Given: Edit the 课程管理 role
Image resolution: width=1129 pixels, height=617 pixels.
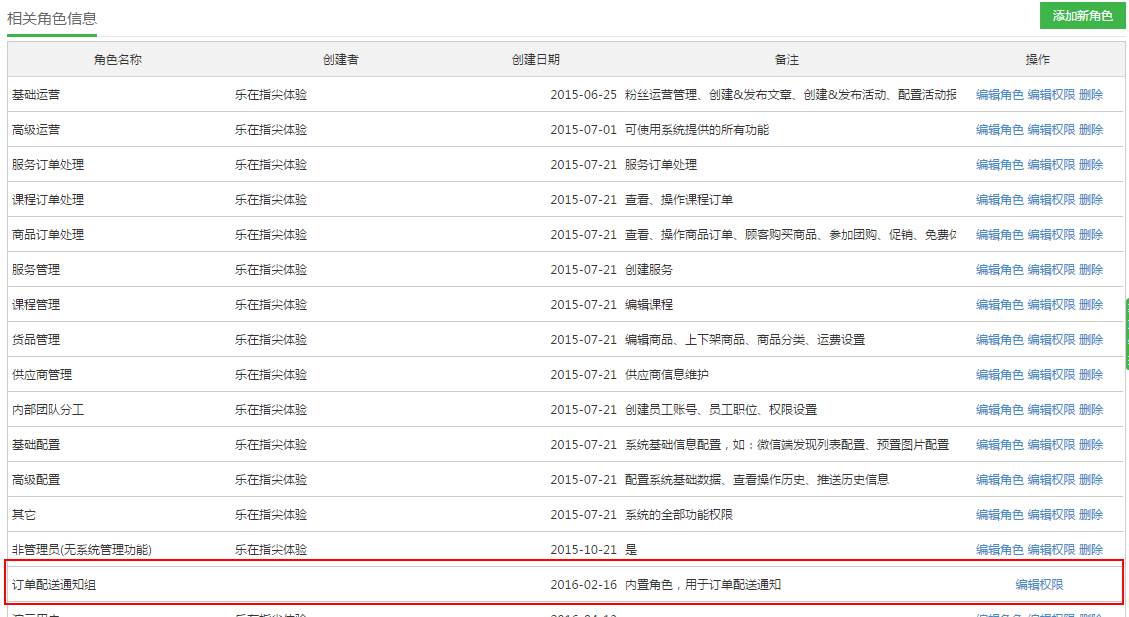Looking at the screenshot, I should pyautogui.click(x=999, y=305).
